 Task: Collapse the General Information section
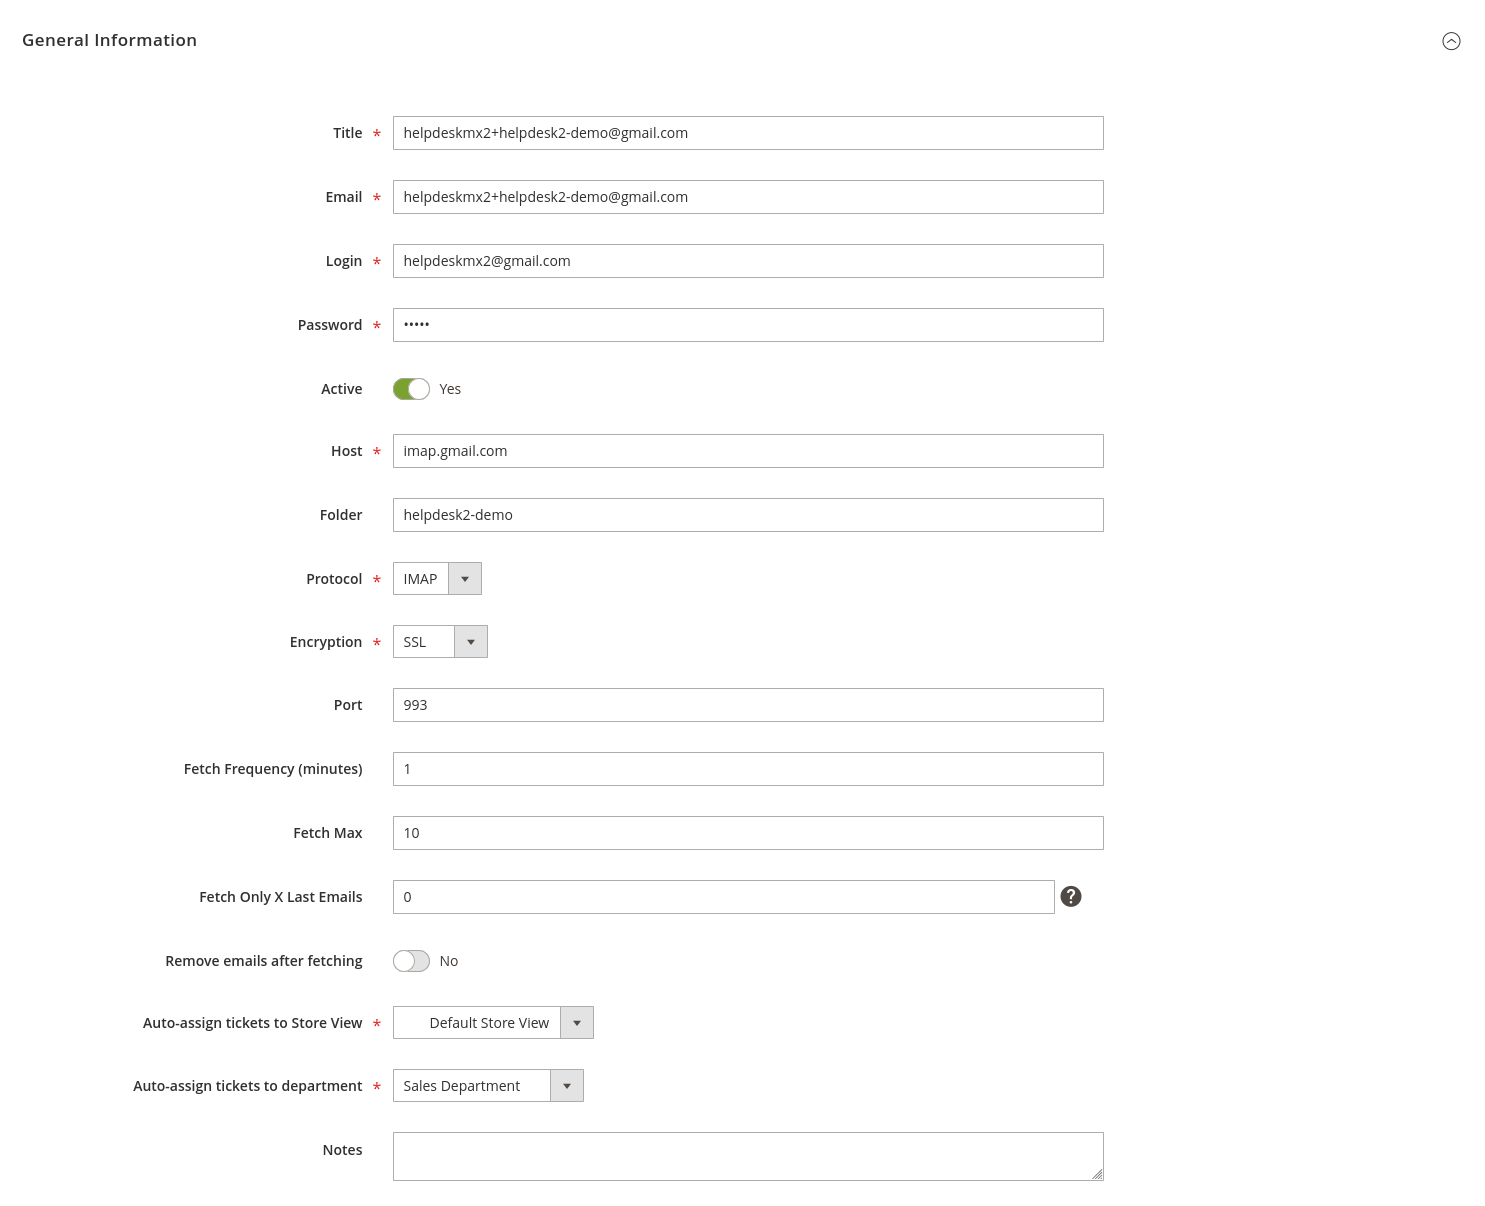point(1451,41)
